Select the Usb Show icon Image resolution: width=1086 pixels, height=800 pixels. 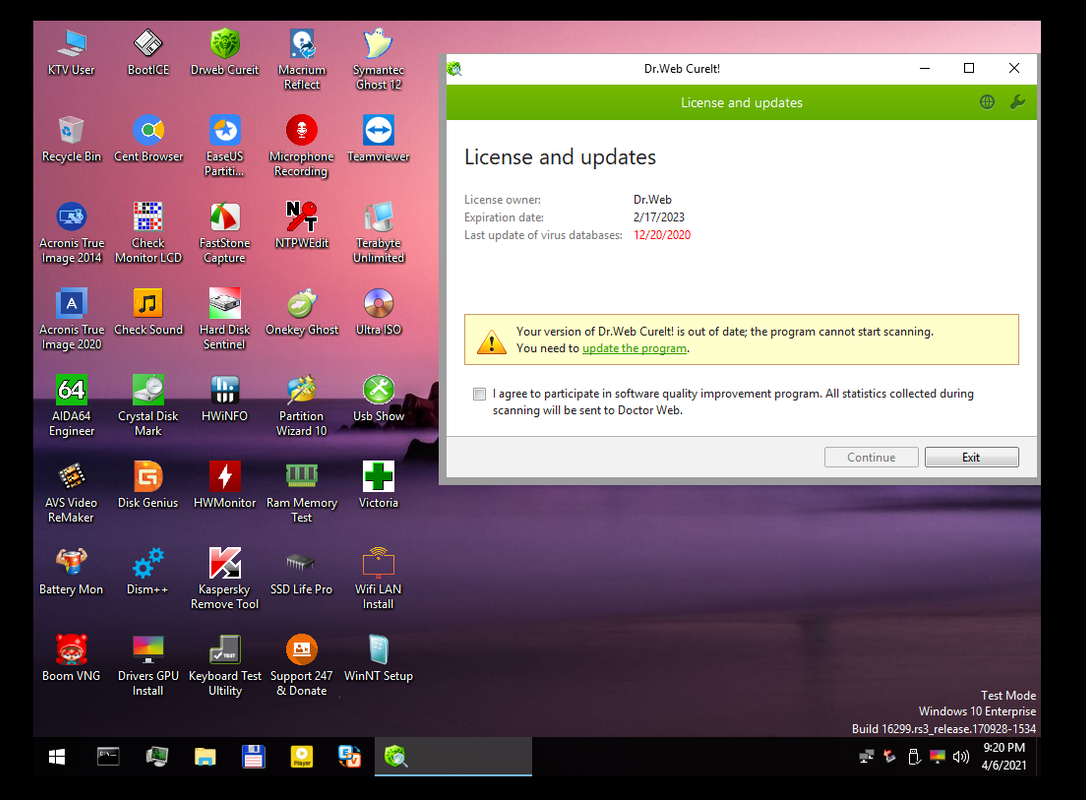coord(378,399)
